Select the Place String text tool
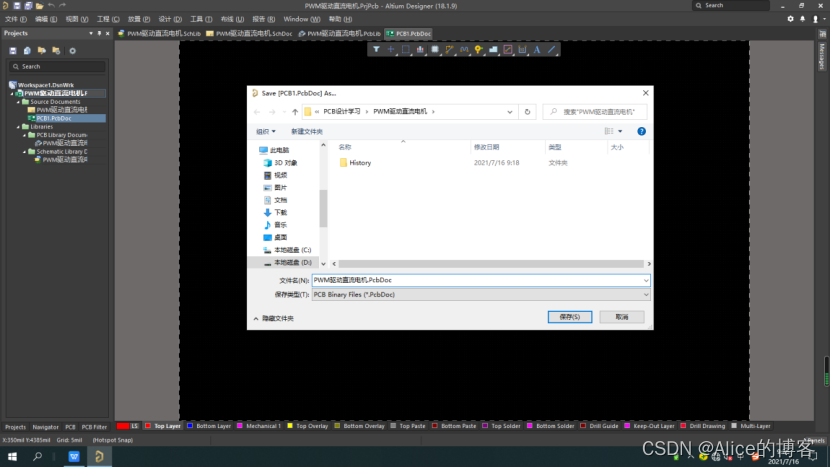 [537, 49]
